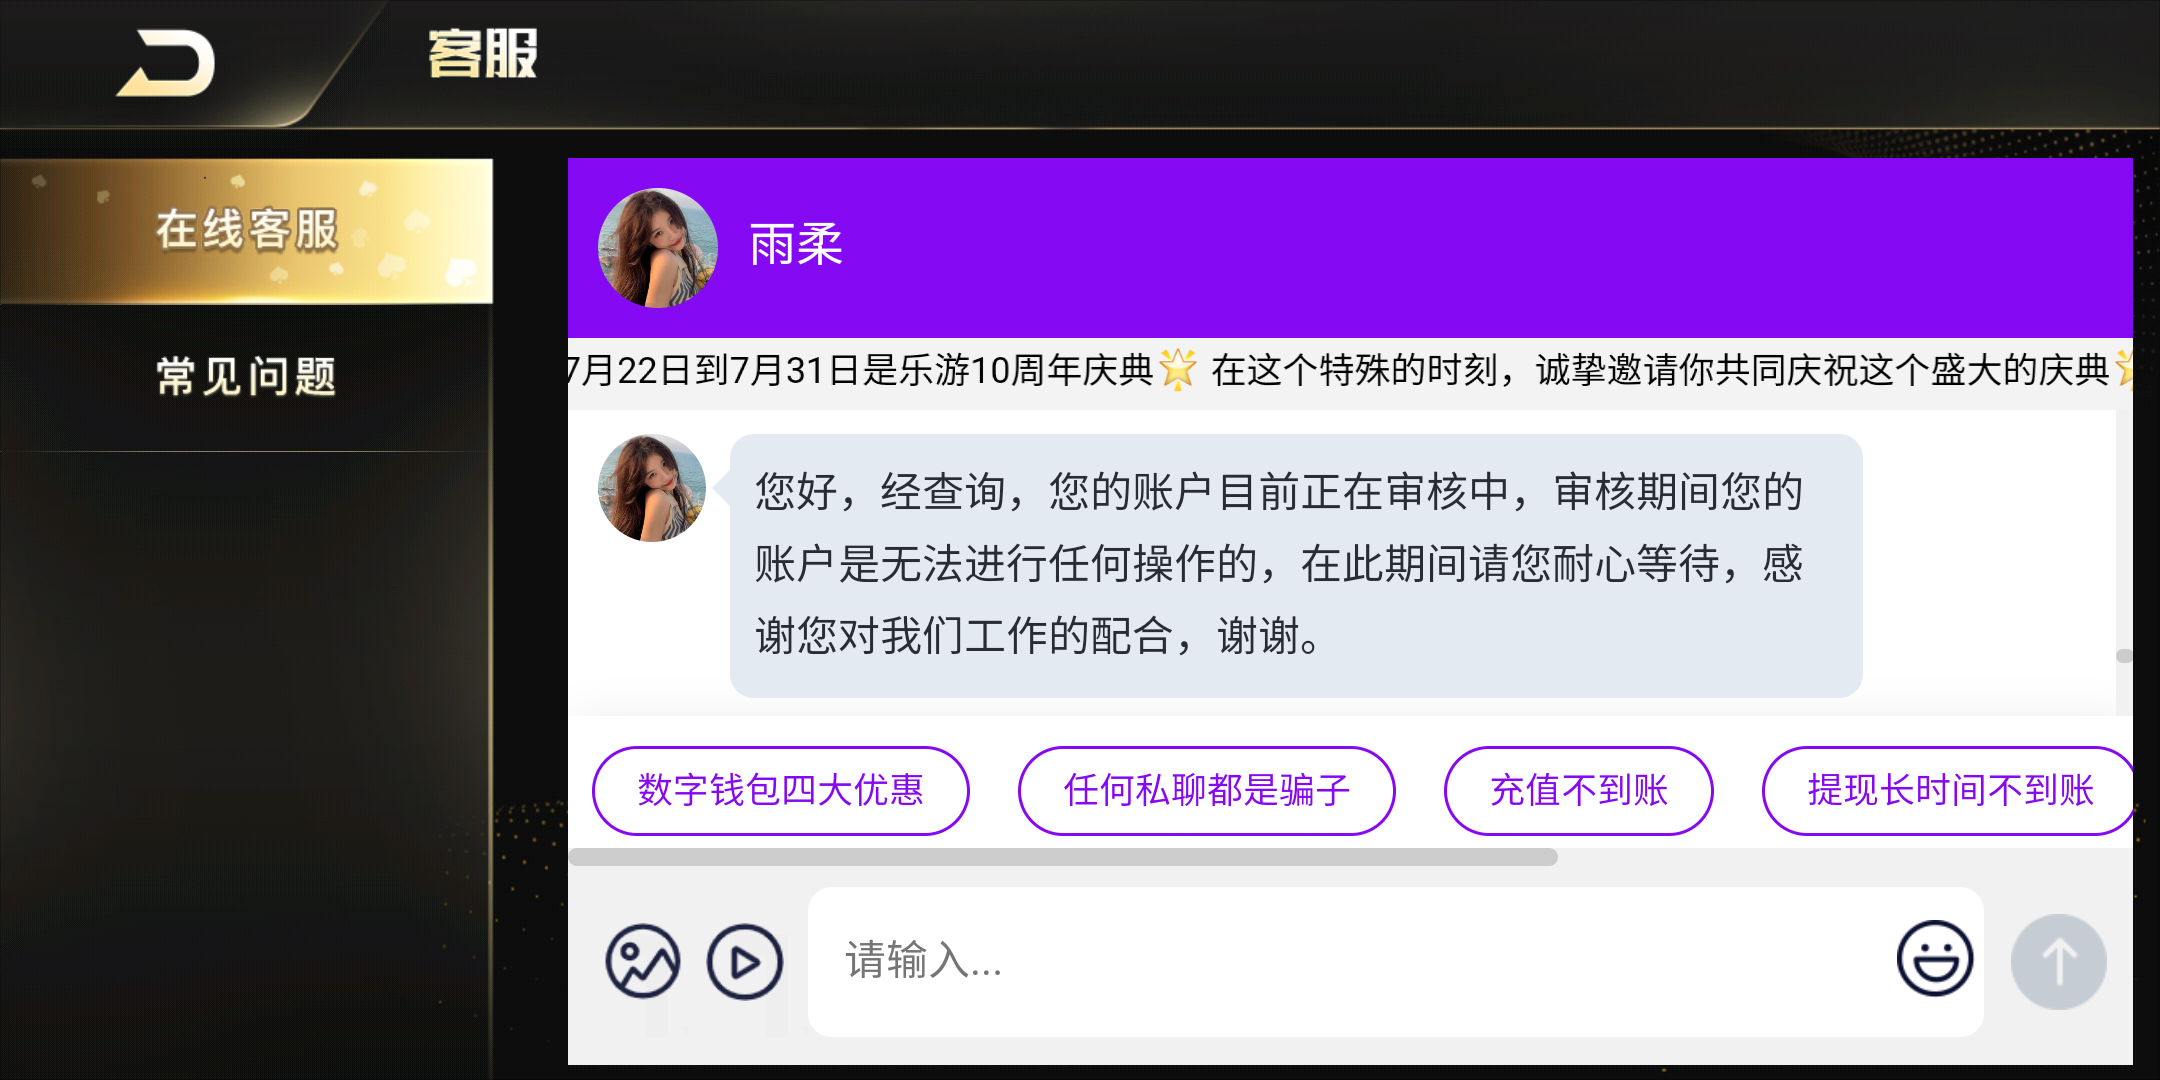Click the 客服 page title
Screen dimensions: 2160x1080
pyautogui.click(x=483, y=54)
